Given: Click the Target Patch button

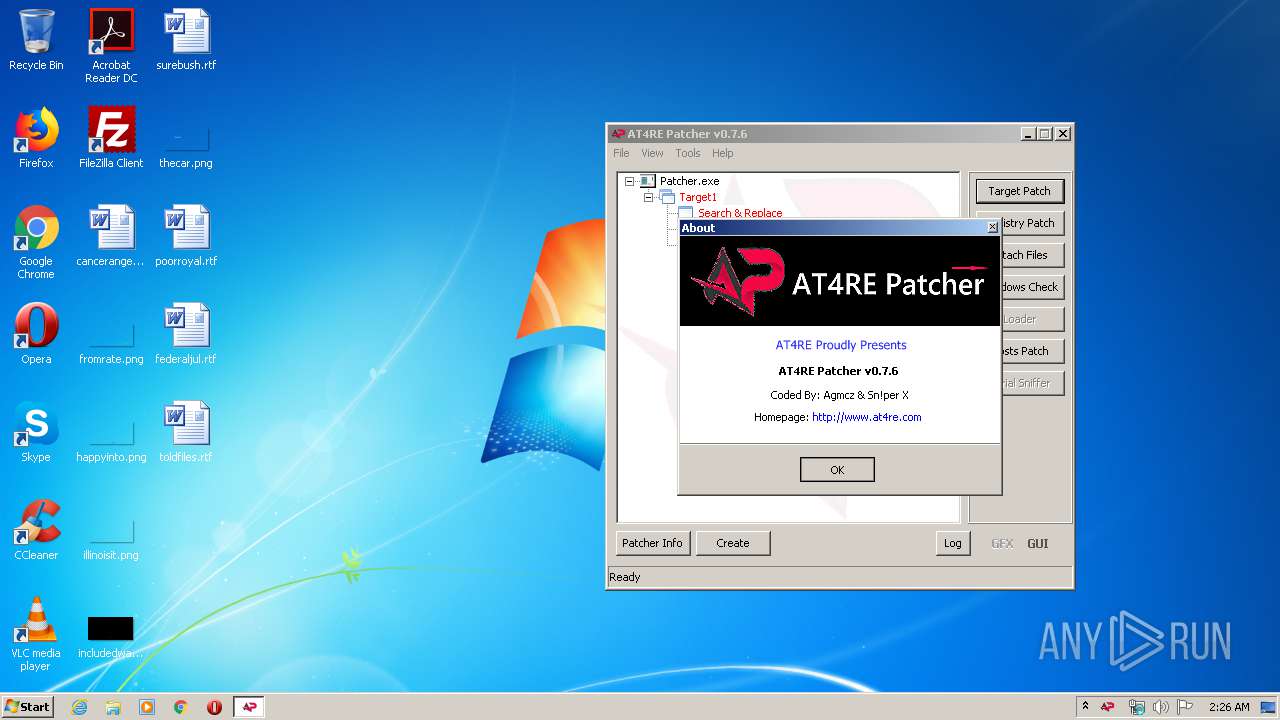Looking at the screenshot, I should 1019,191.
